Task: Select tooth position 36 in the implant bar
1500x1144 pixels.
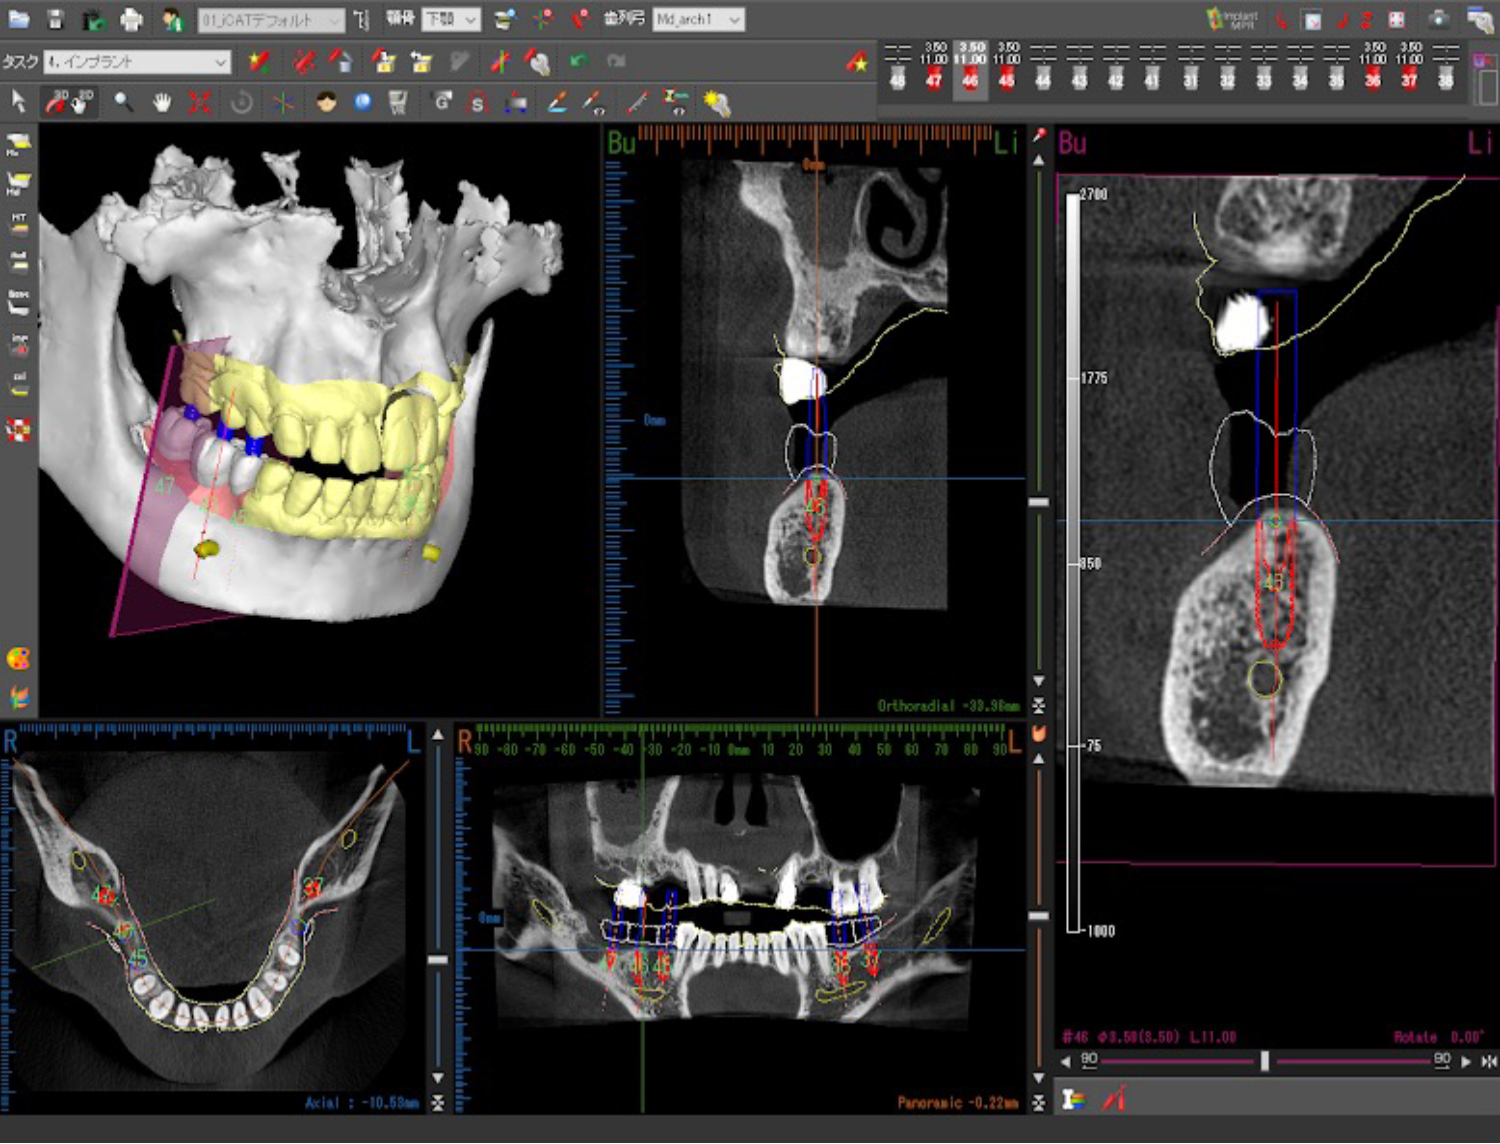Action: [x=1373, y=68]
